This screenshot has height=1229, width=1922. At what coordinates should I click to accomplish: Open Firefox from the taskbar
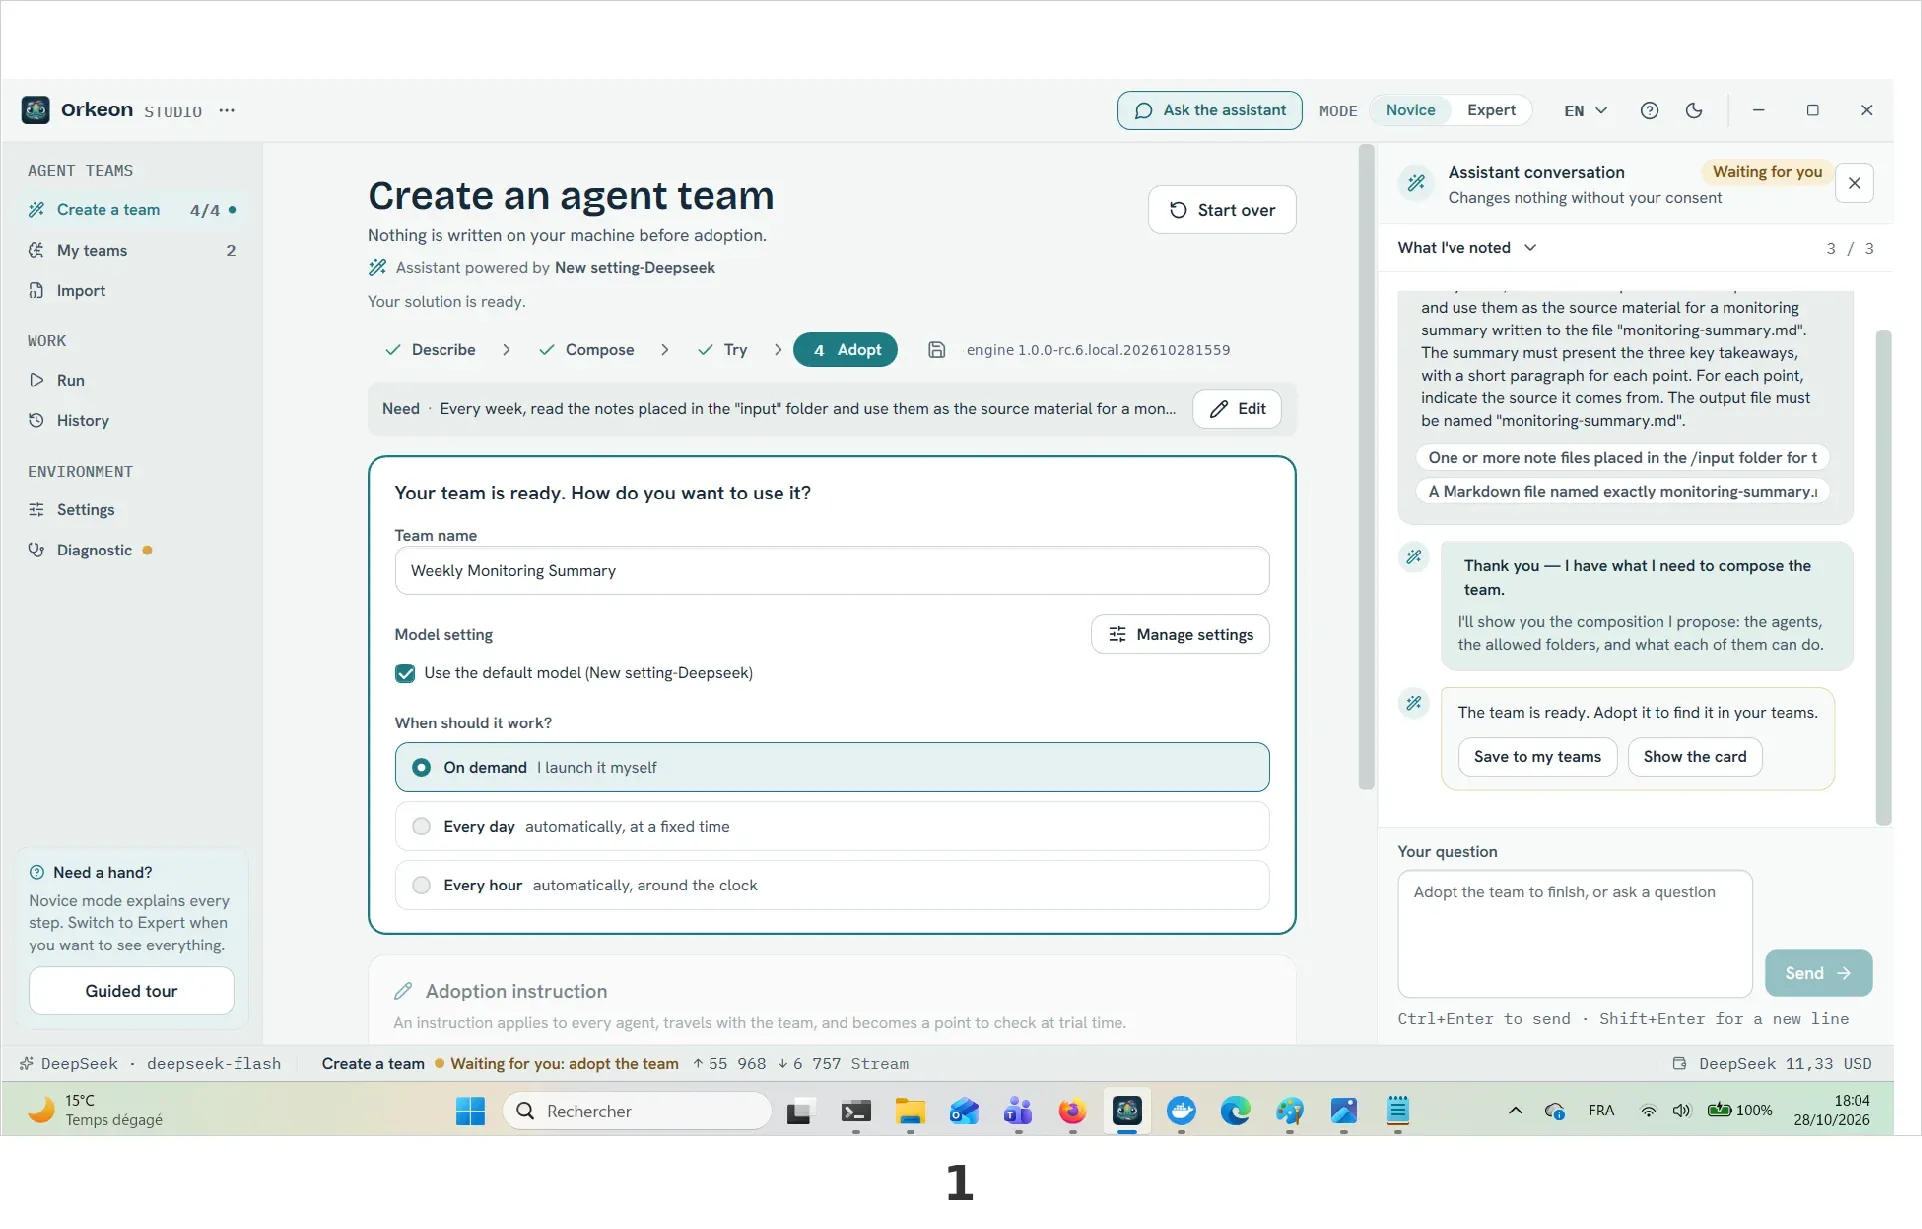point(1072,1111)
